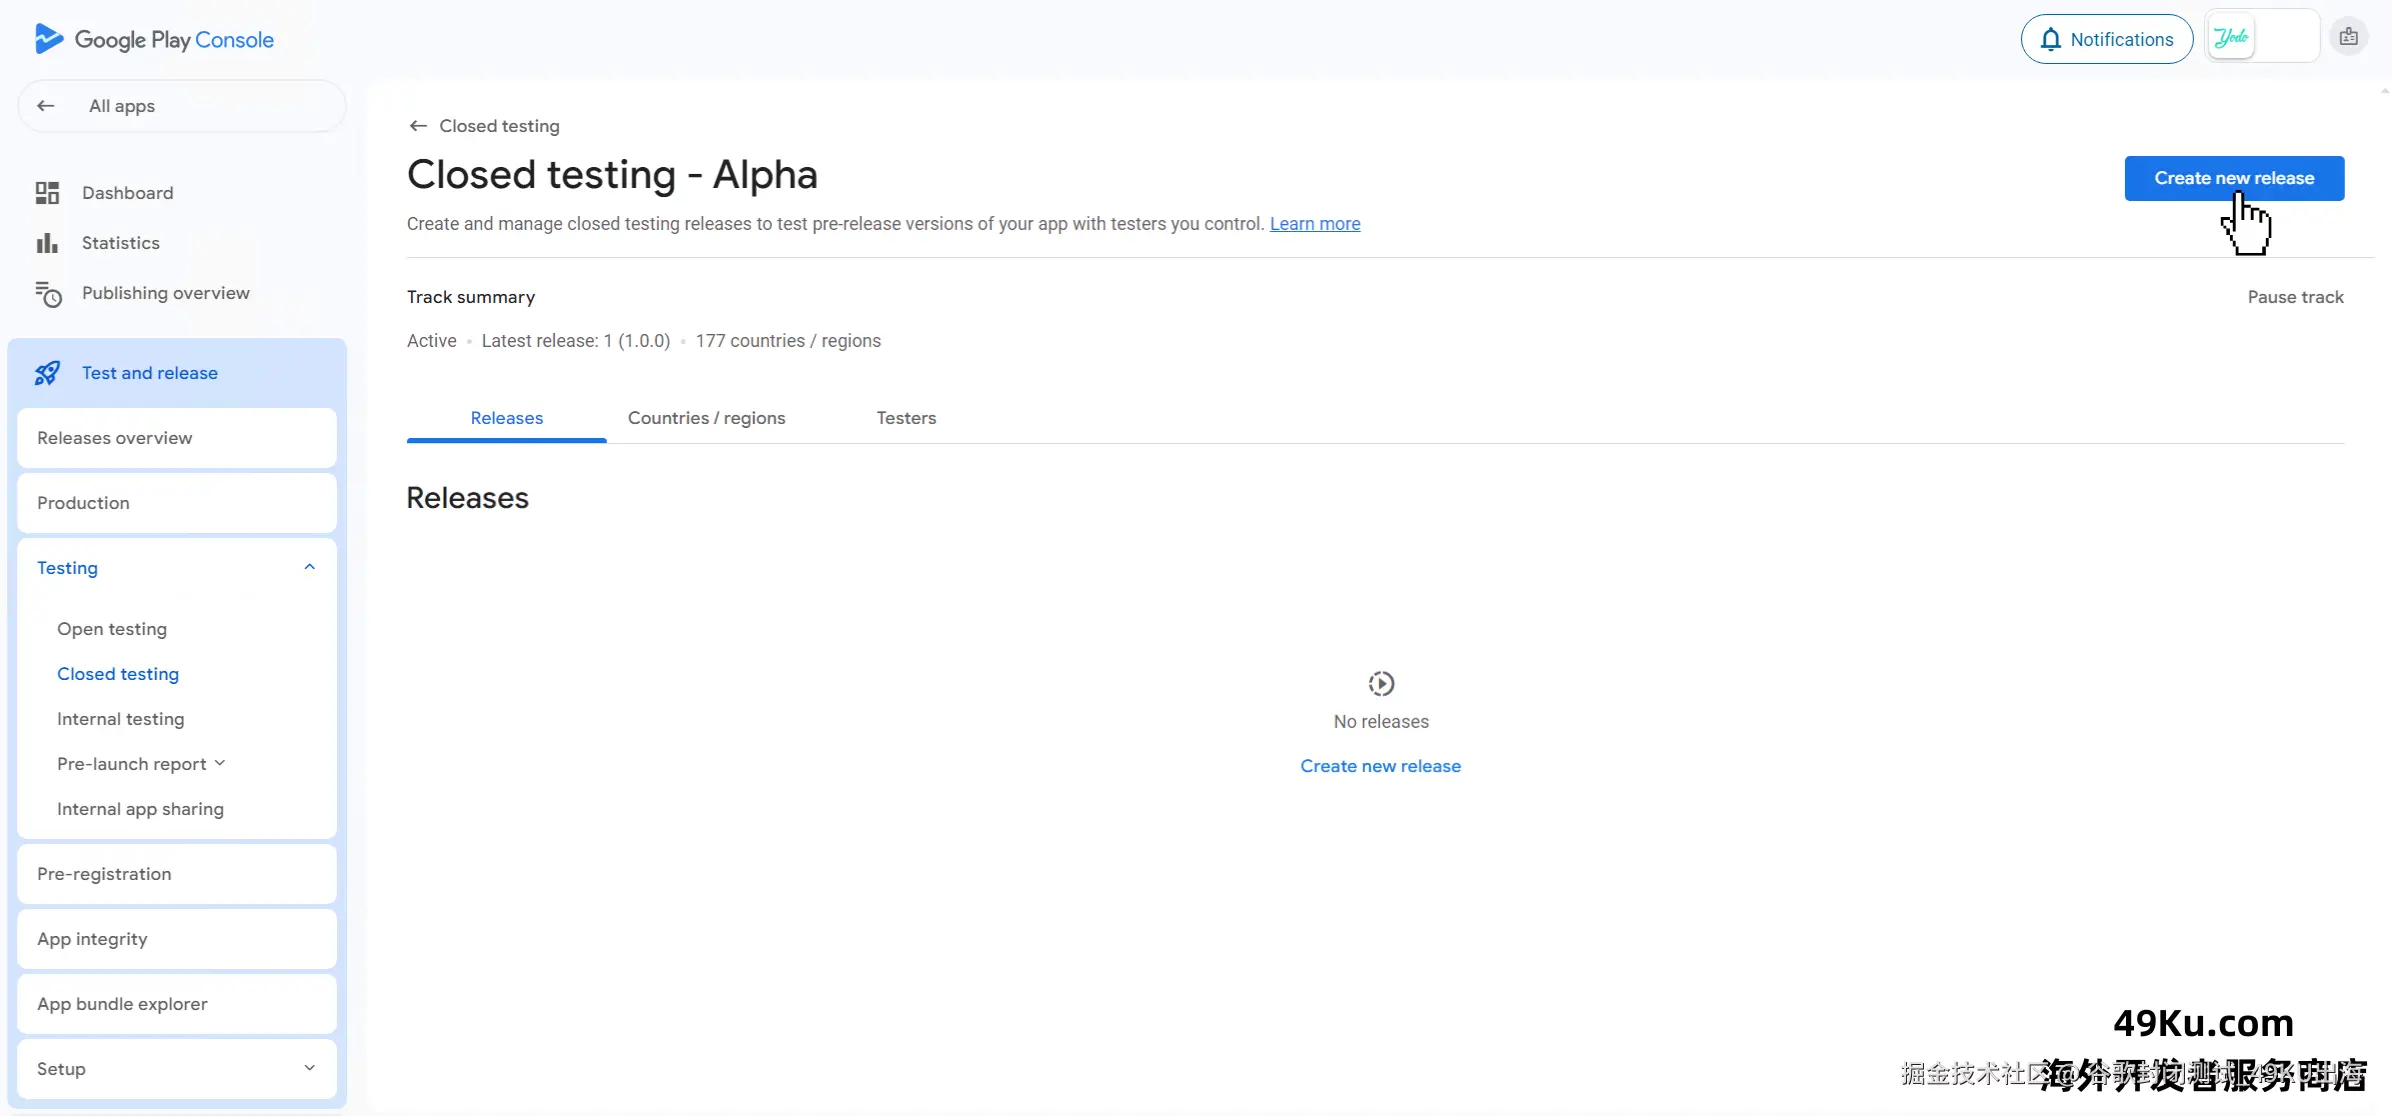Click the Test and release rocket icon
This screenshot has height=1116, width=2392.
(x=47, y=373)
